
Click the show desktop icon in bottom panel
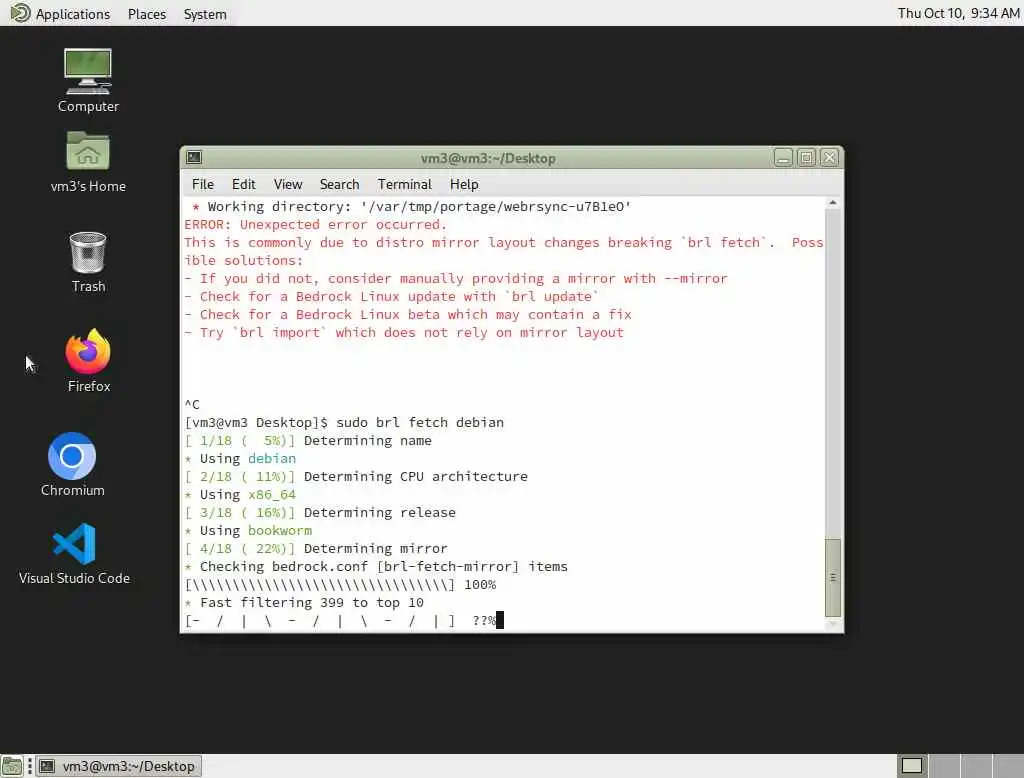(12, 766)
